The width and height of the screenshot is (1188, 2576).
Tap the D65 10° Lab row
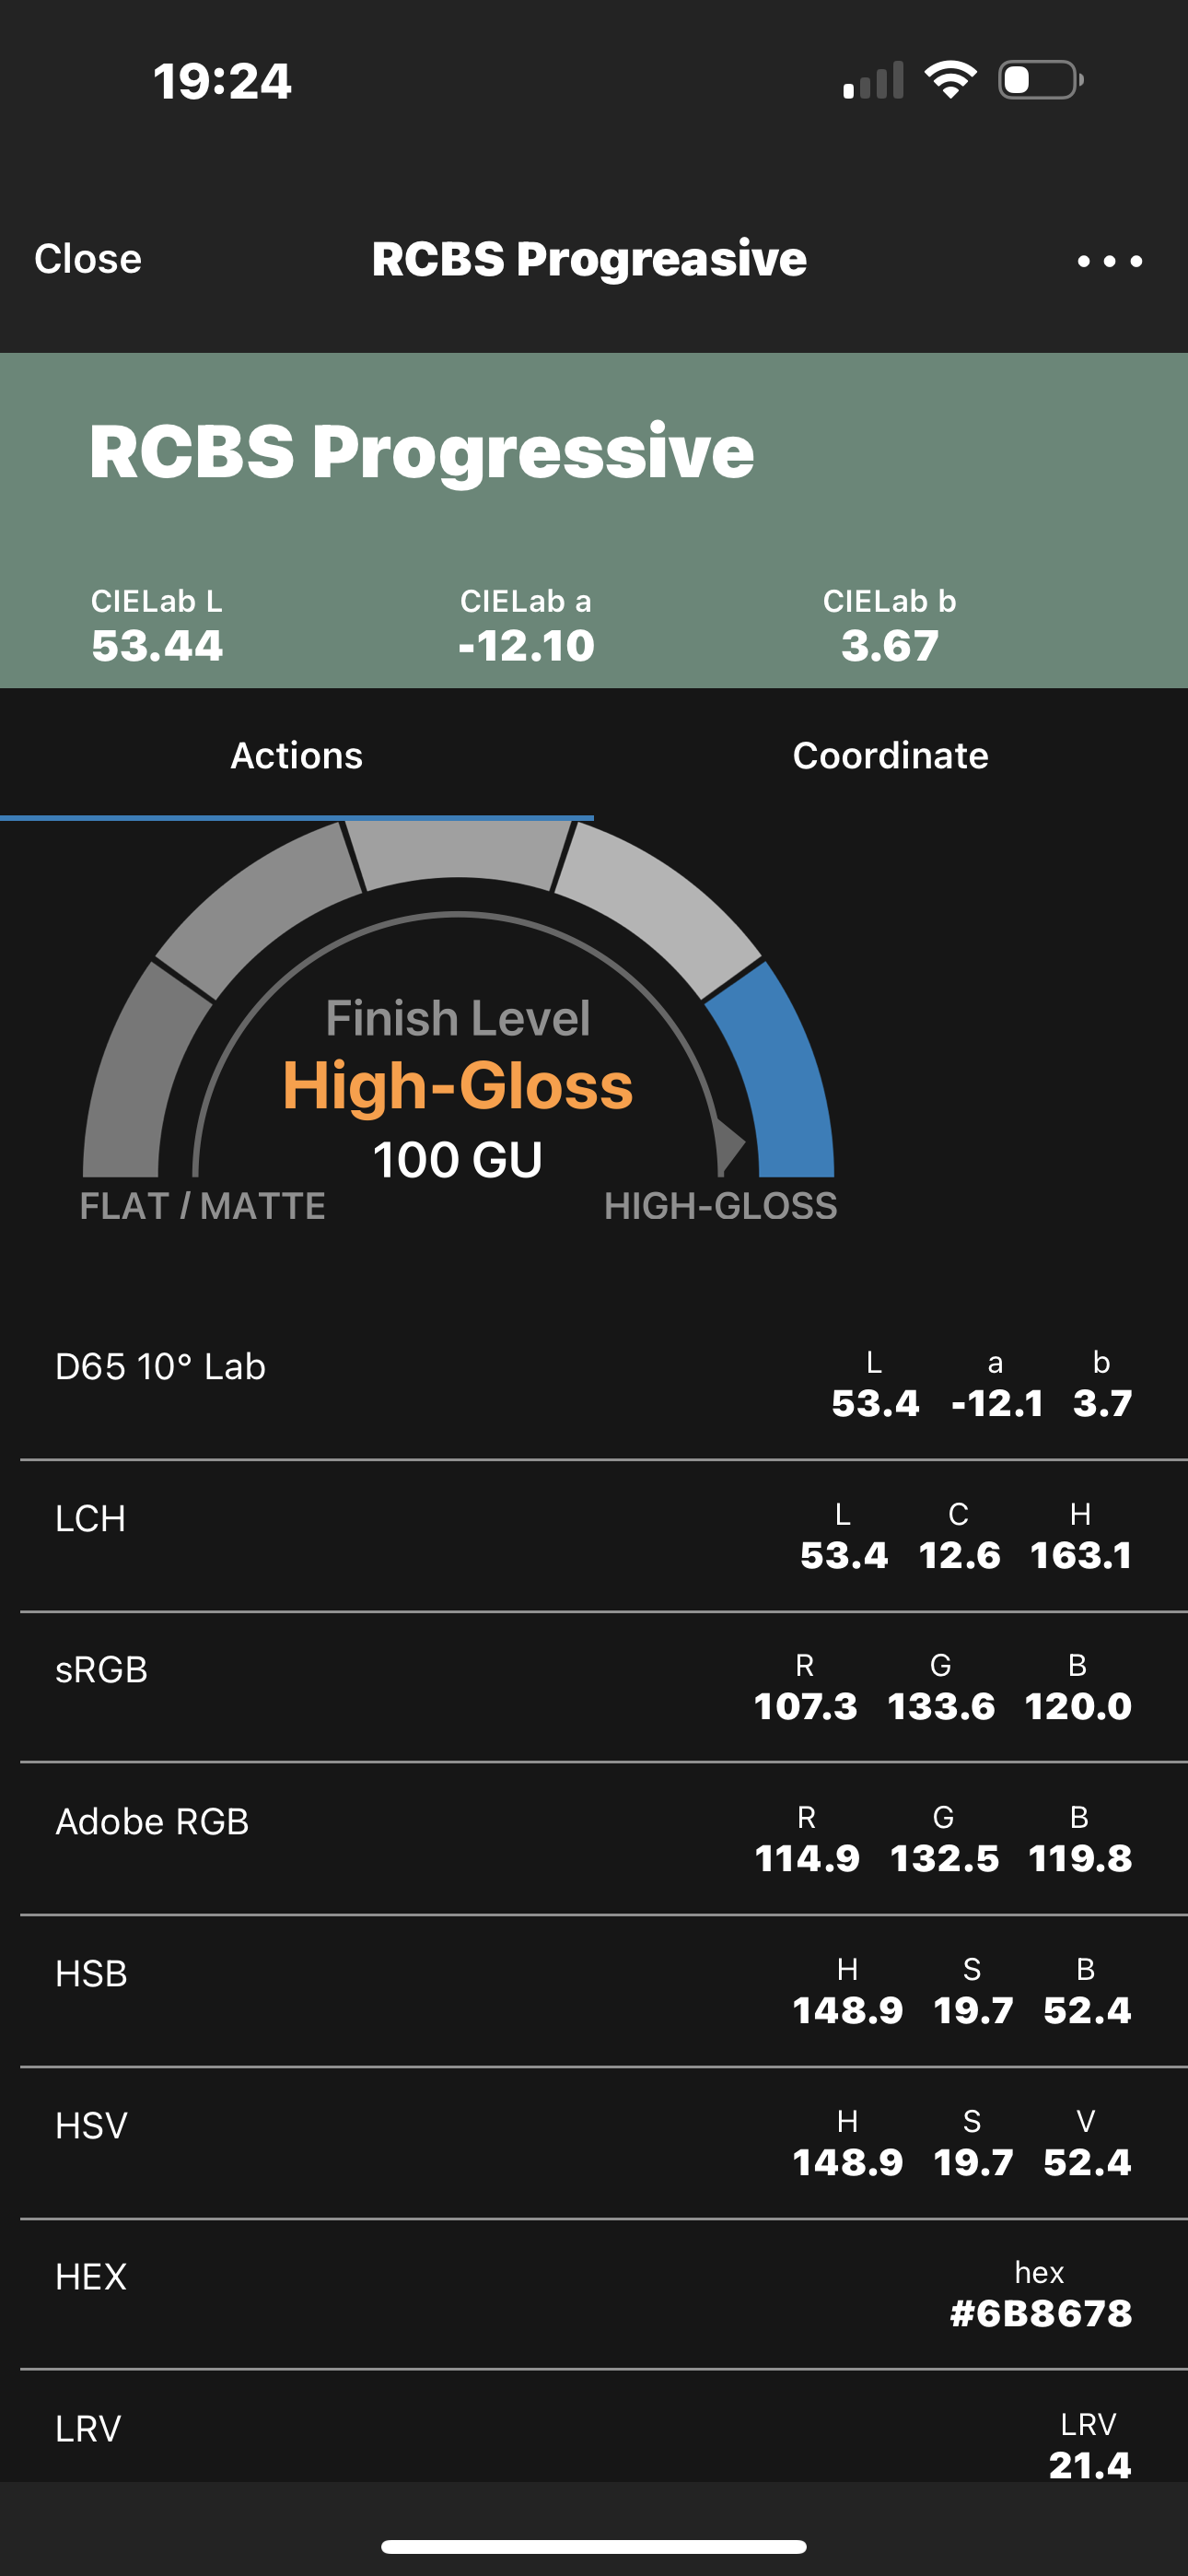point(594,1384)
